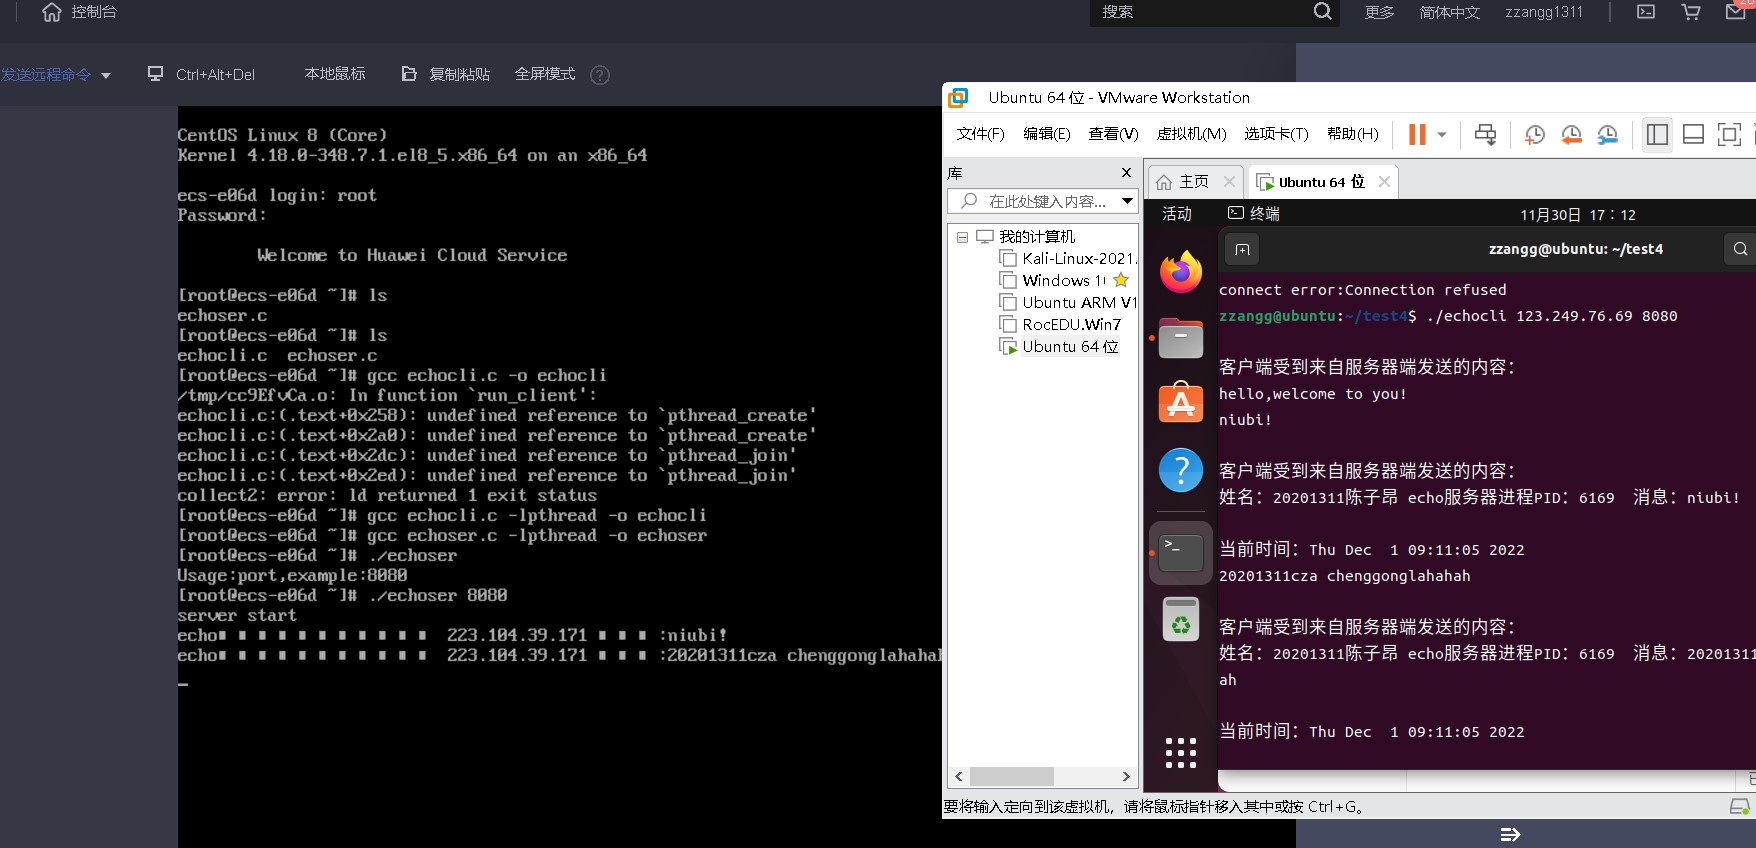The width and height of the screenshot is (1756, 848).
Task: Revert to snapshot icon
Action: 1571,134
